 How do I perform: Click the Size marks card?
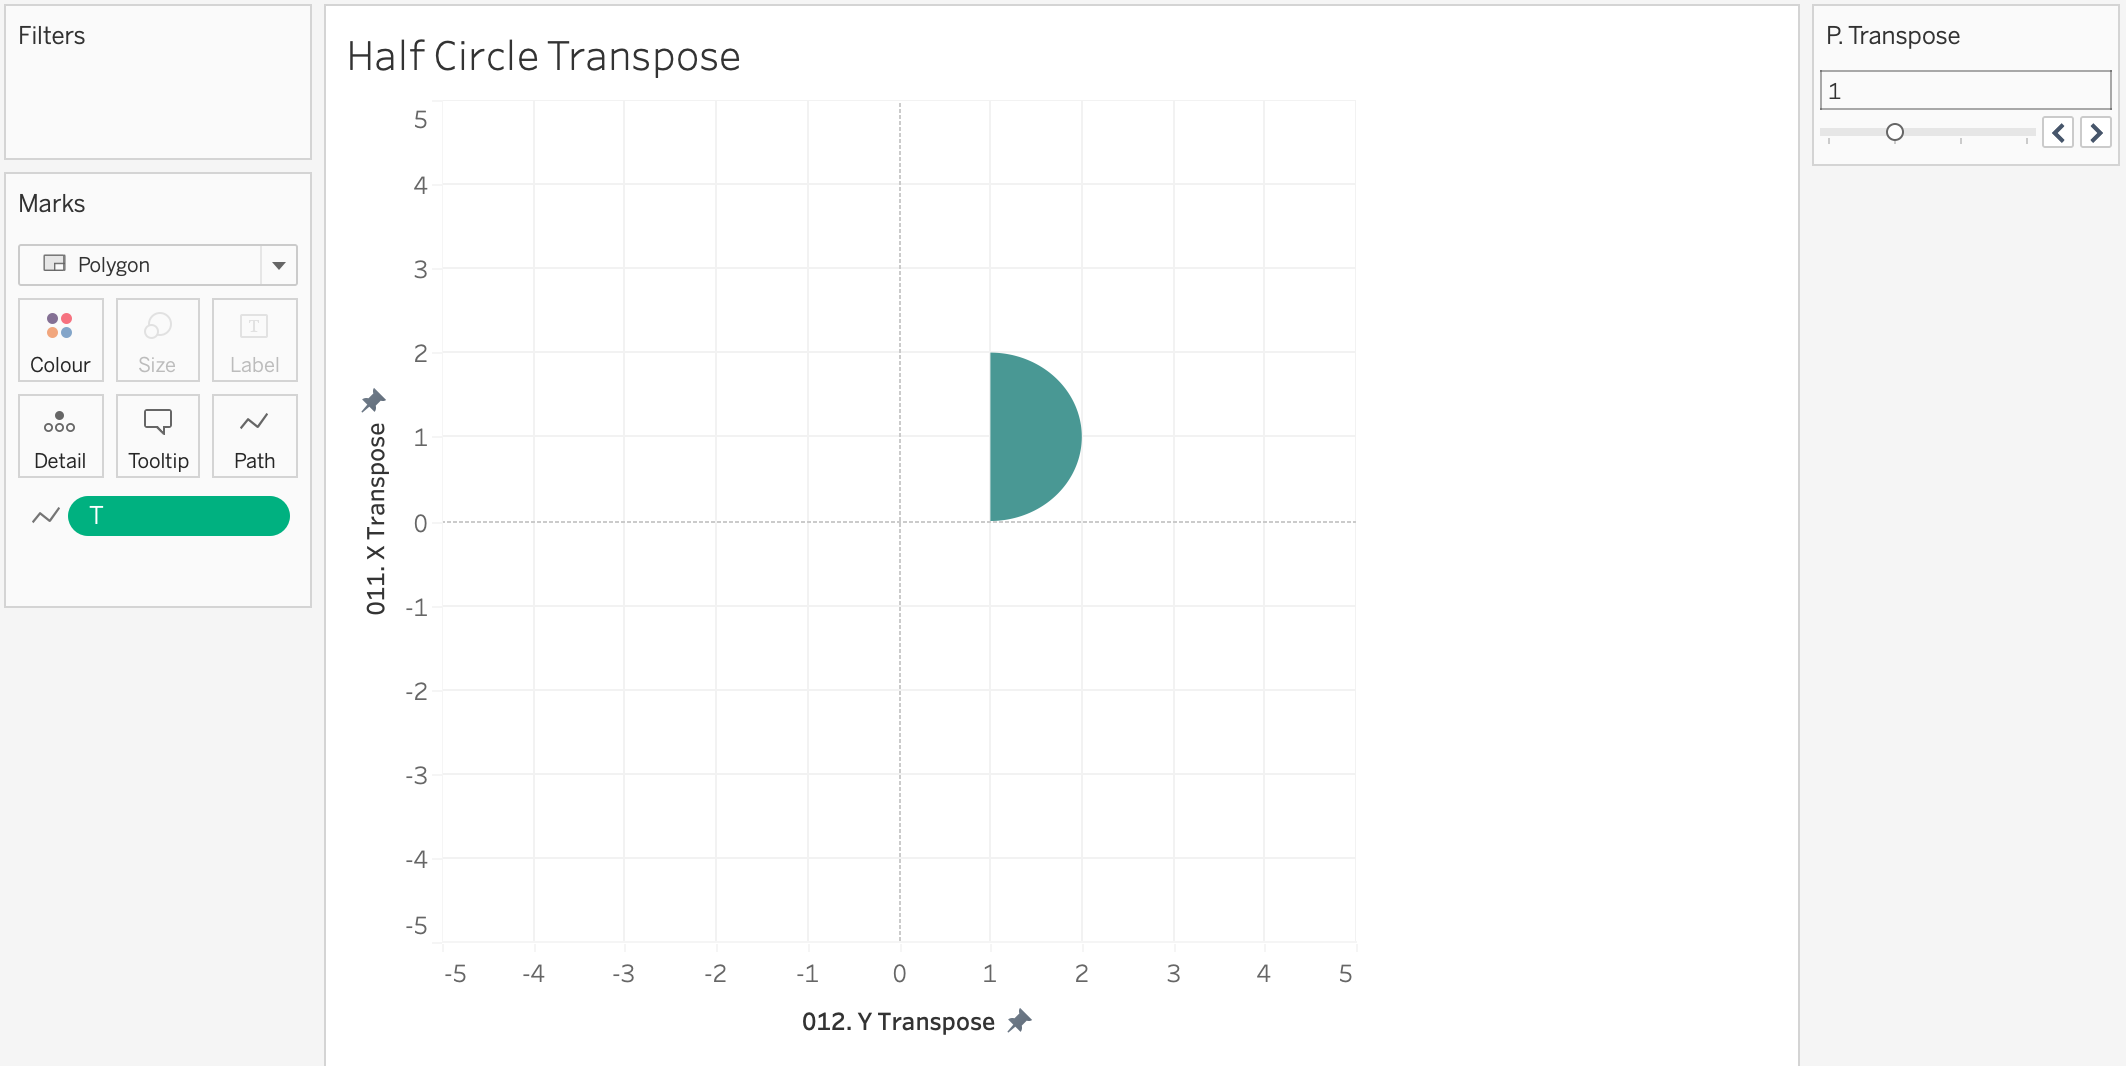(157, 340)
